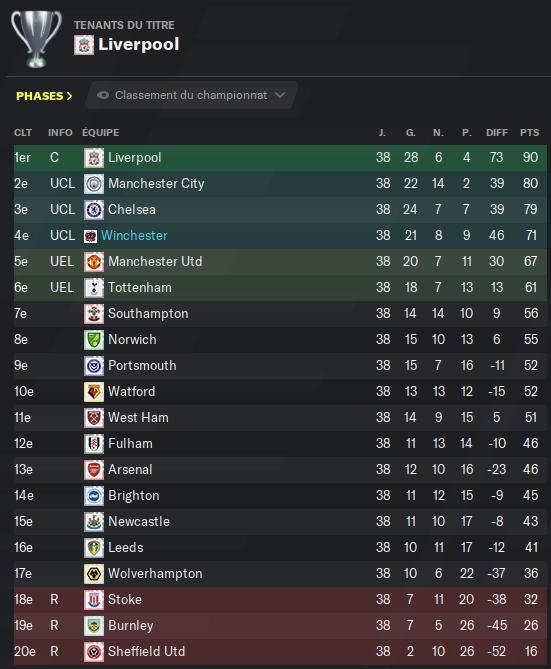Click the ÉQUIPE column header

coord(101,133)
